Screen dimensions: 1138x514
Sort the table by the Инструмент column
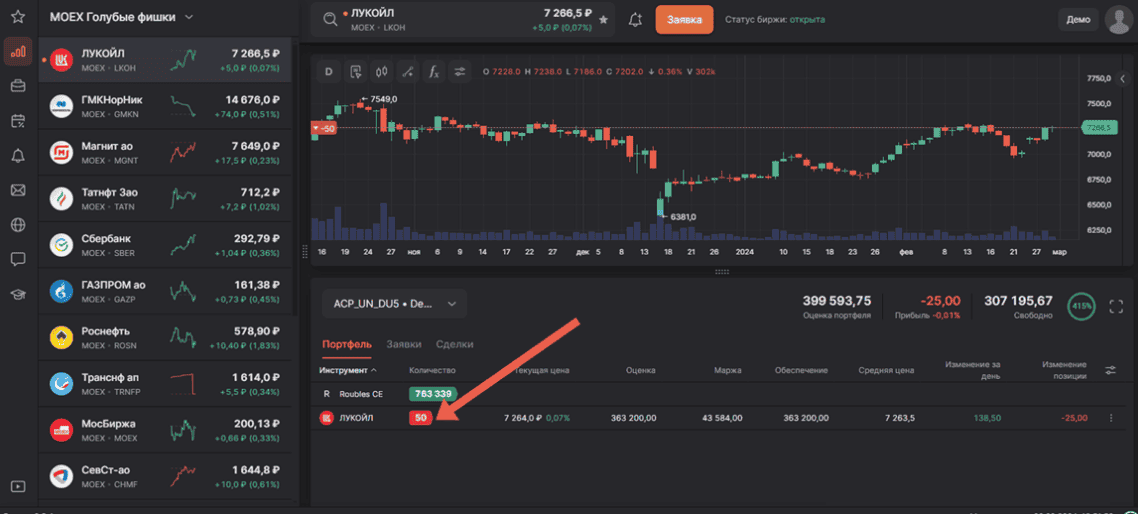[x=348, y=370]
